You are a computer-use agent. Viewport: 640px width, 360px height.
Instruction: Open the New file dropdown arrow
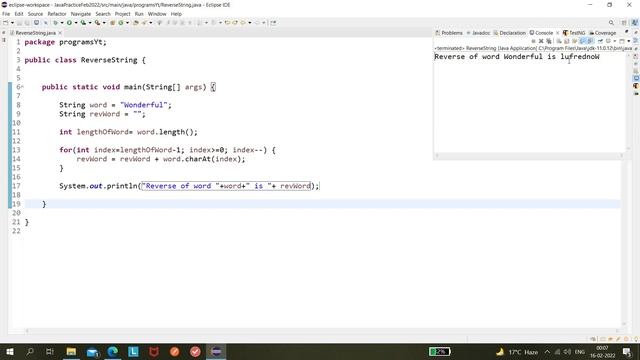coord(12,23)
